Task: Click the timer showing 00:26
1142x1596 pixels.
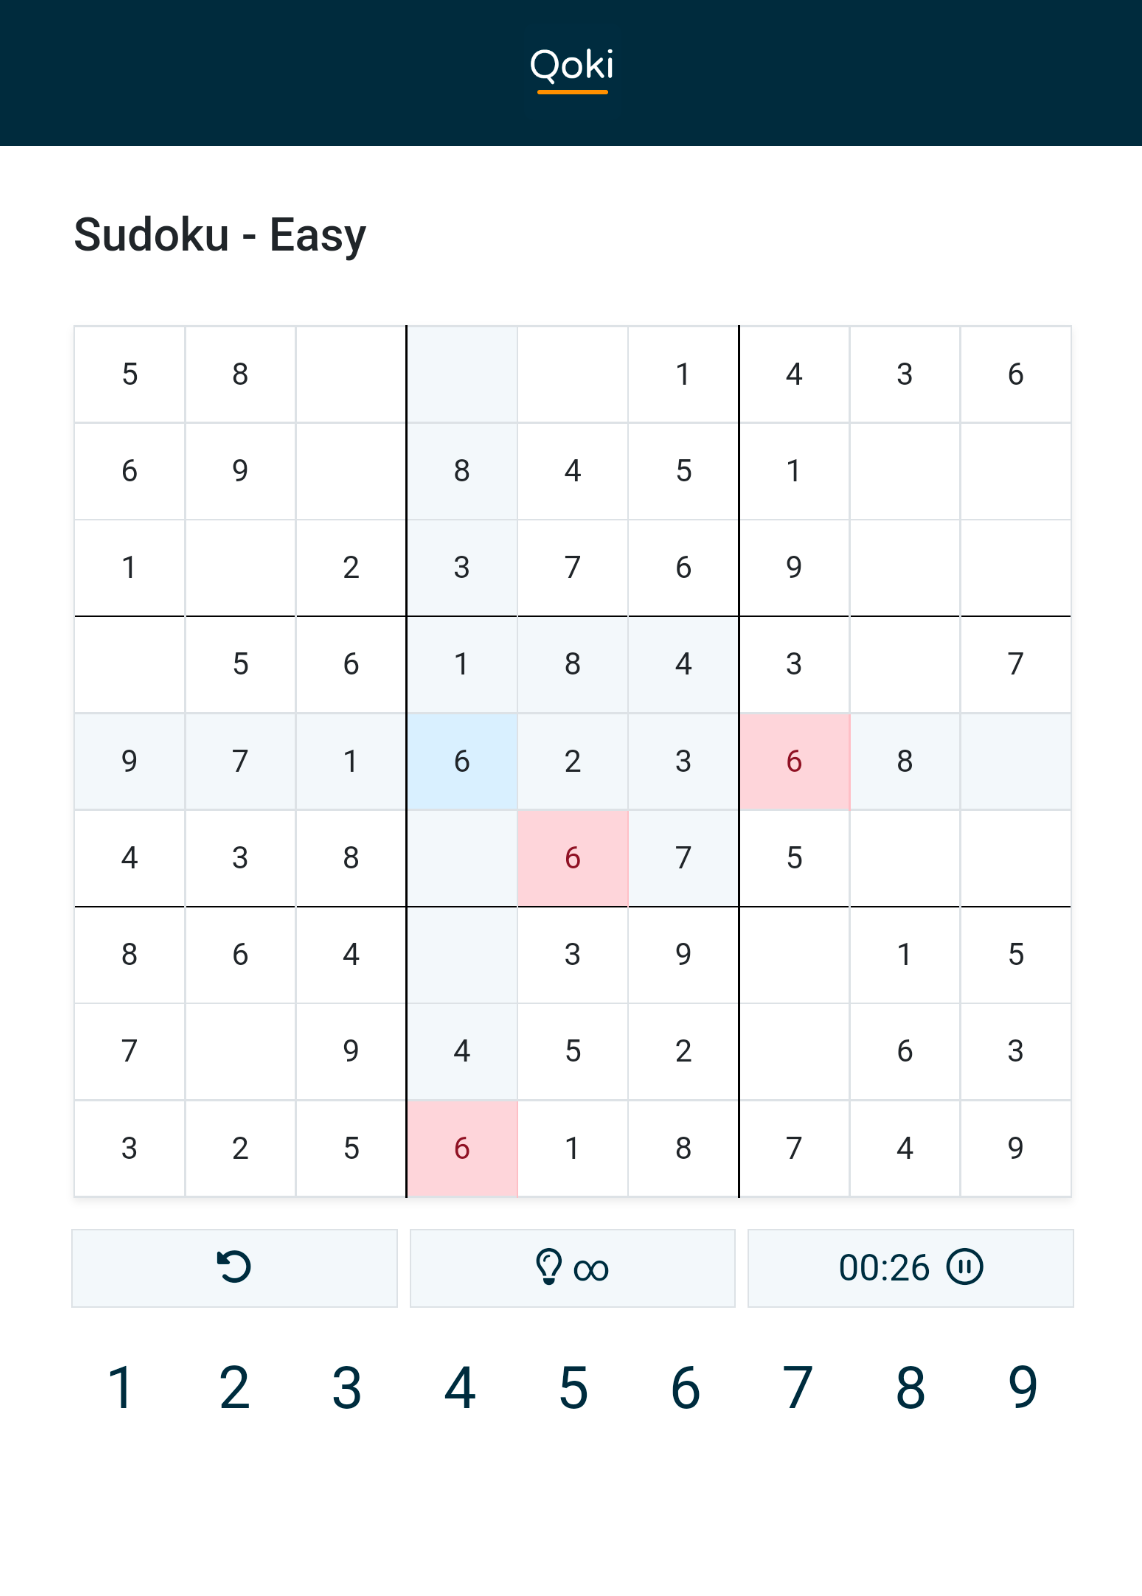Action: click(x=883, y=1268)
